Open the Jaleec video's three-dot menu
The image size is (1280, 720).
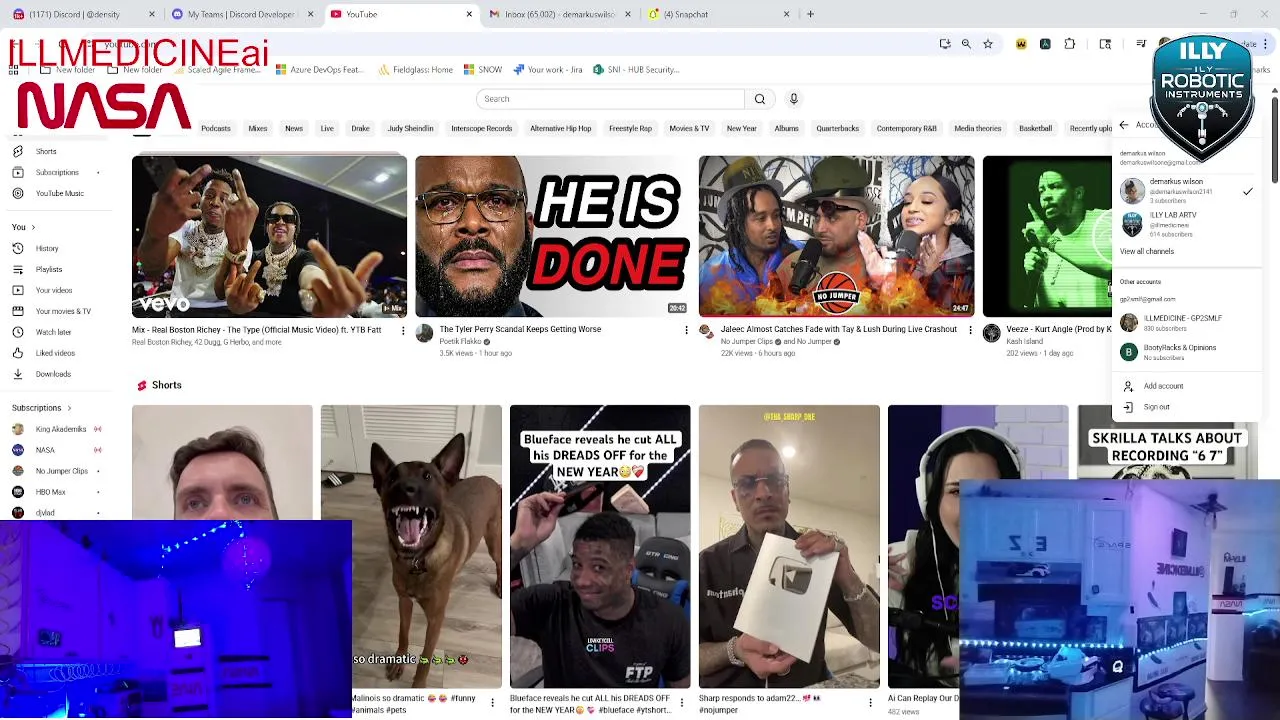tap(970, 330)
